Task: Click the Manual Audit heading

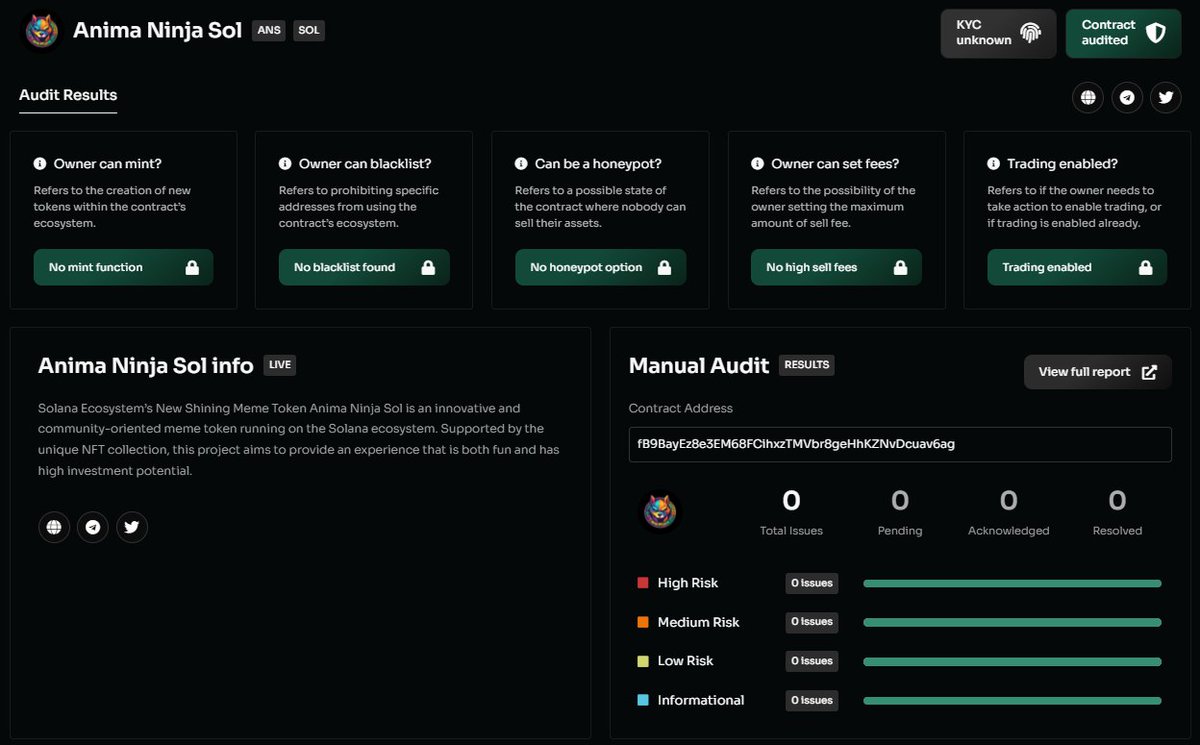Action: tap(699, 366)
